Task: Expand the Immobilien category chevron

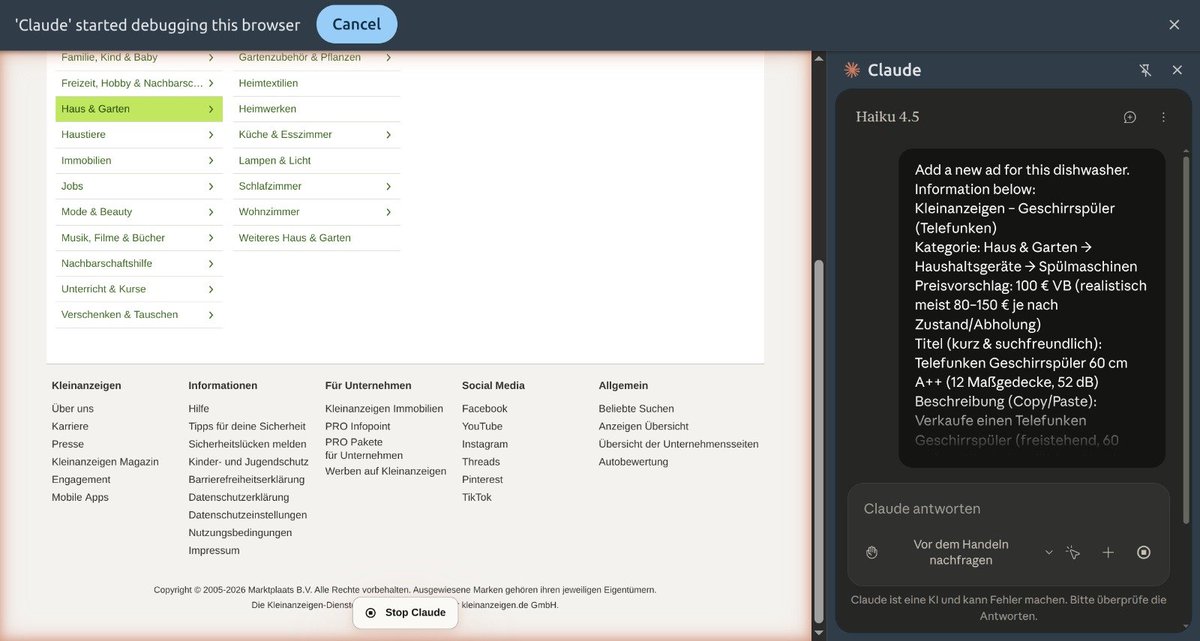Action: tap(211, 160)
